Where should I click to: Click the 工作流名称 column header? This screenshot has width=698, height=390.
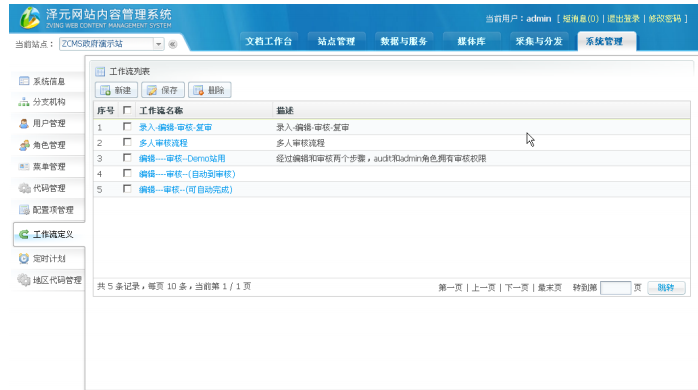coord(161,110)
